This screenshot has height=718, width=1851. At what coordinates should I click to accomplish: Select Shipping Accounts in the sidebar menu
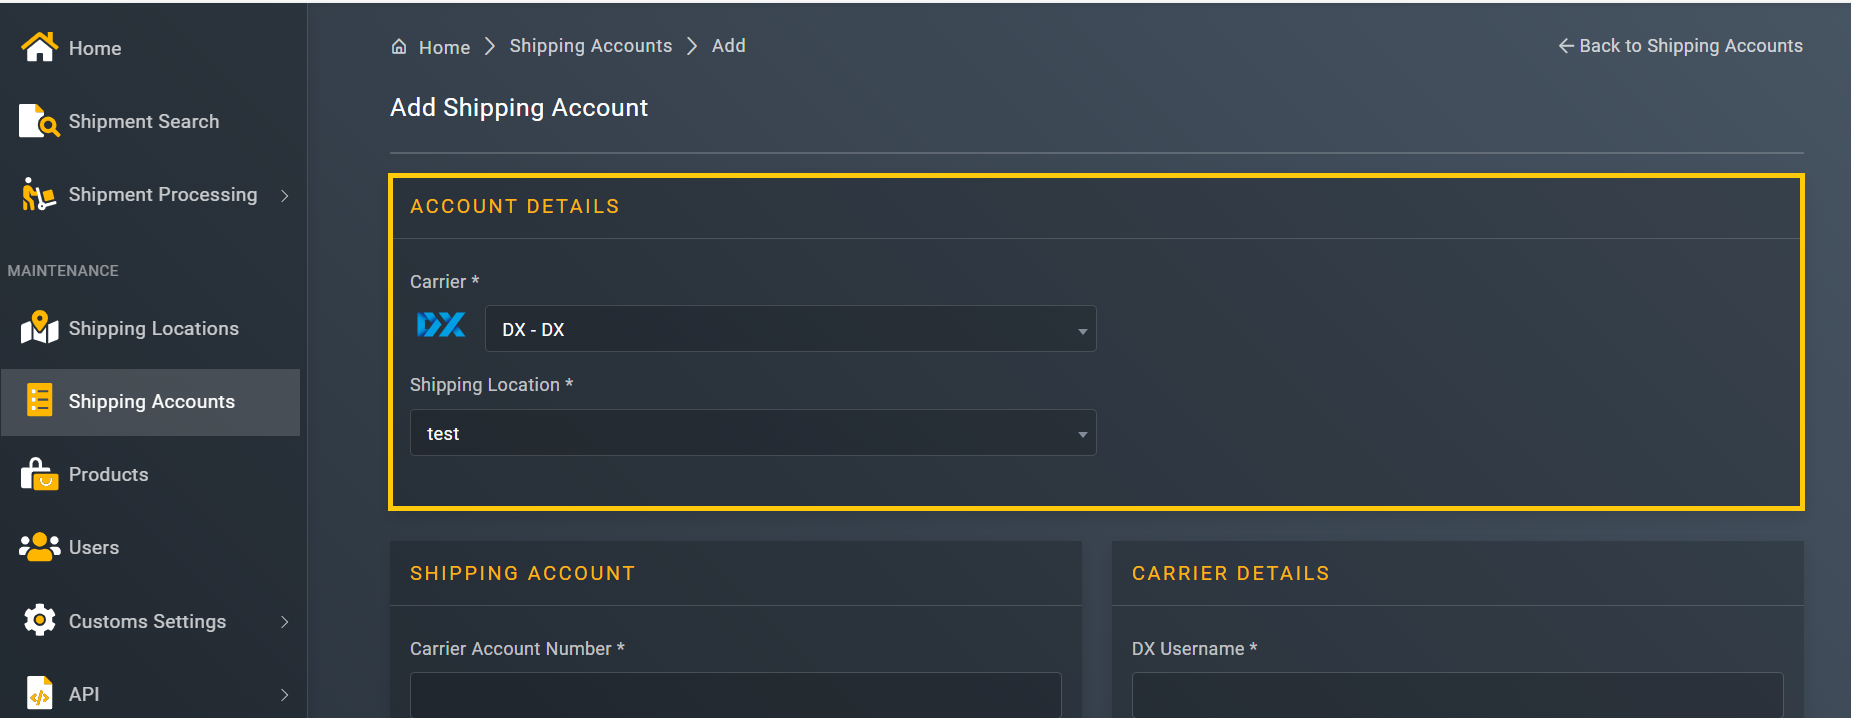point(151,401)
